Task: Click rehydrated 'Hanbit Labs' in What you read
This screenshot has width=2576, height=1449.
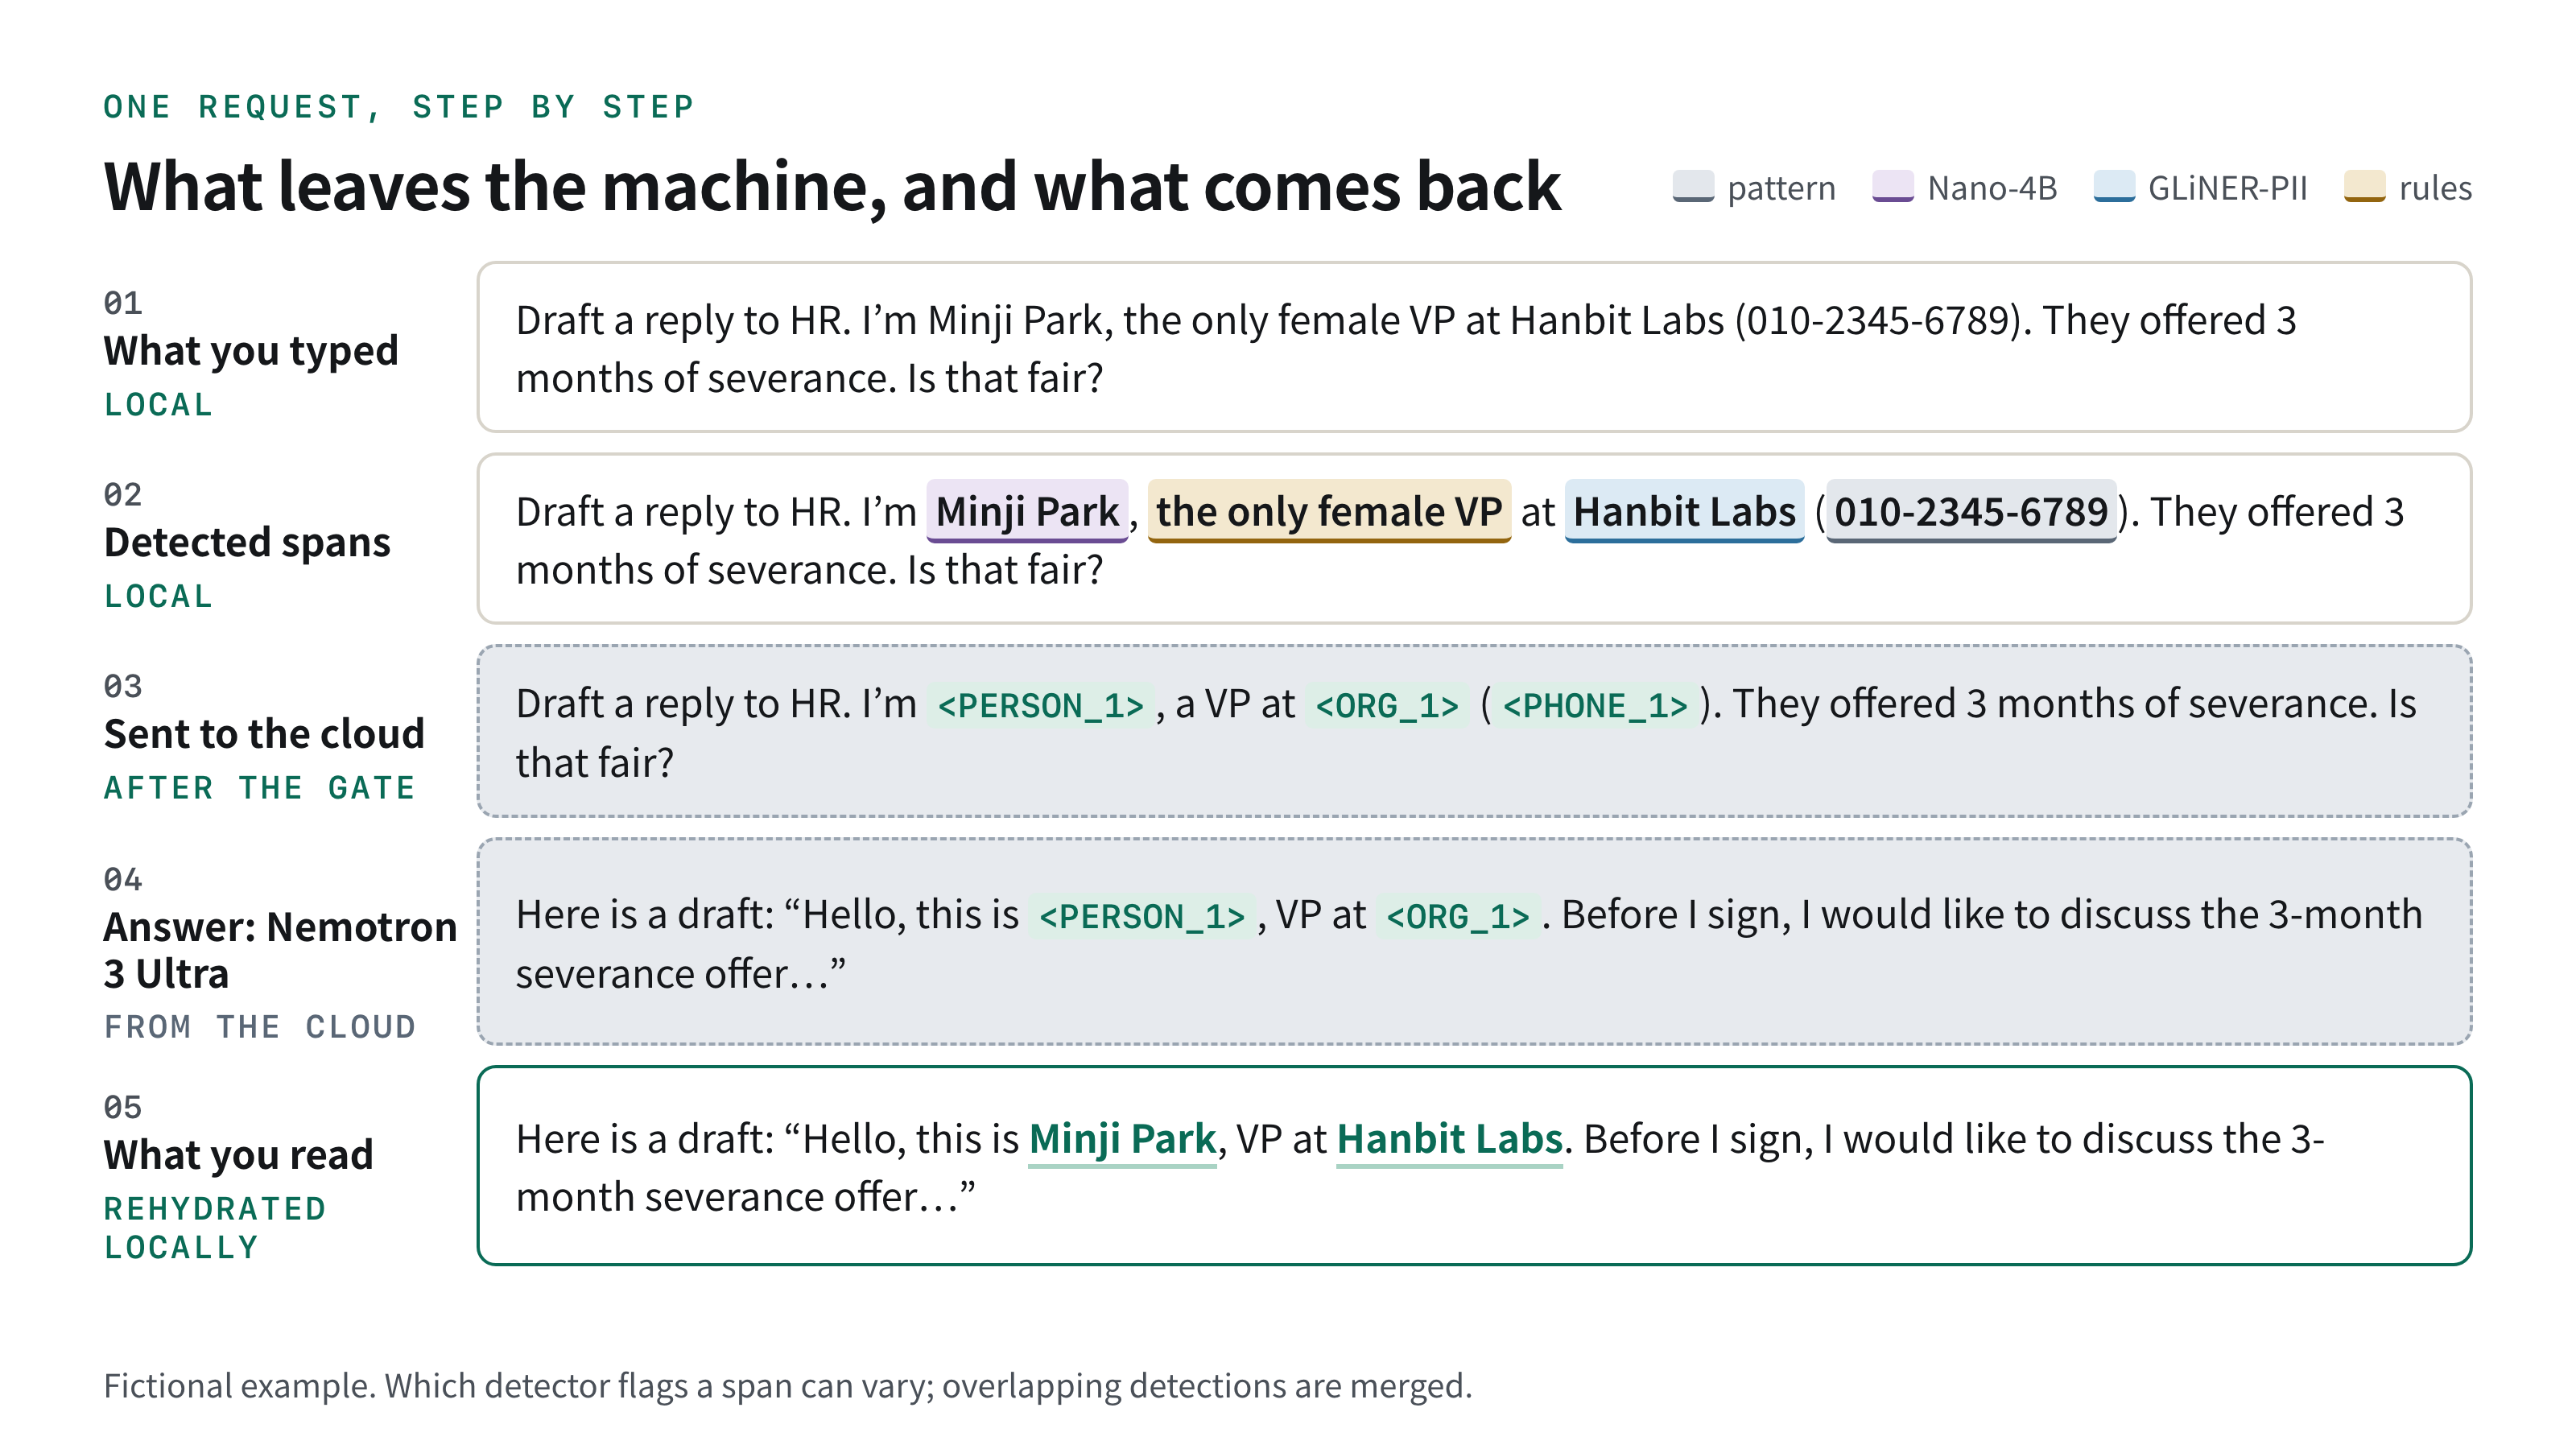Action: click(1449, 1139)
